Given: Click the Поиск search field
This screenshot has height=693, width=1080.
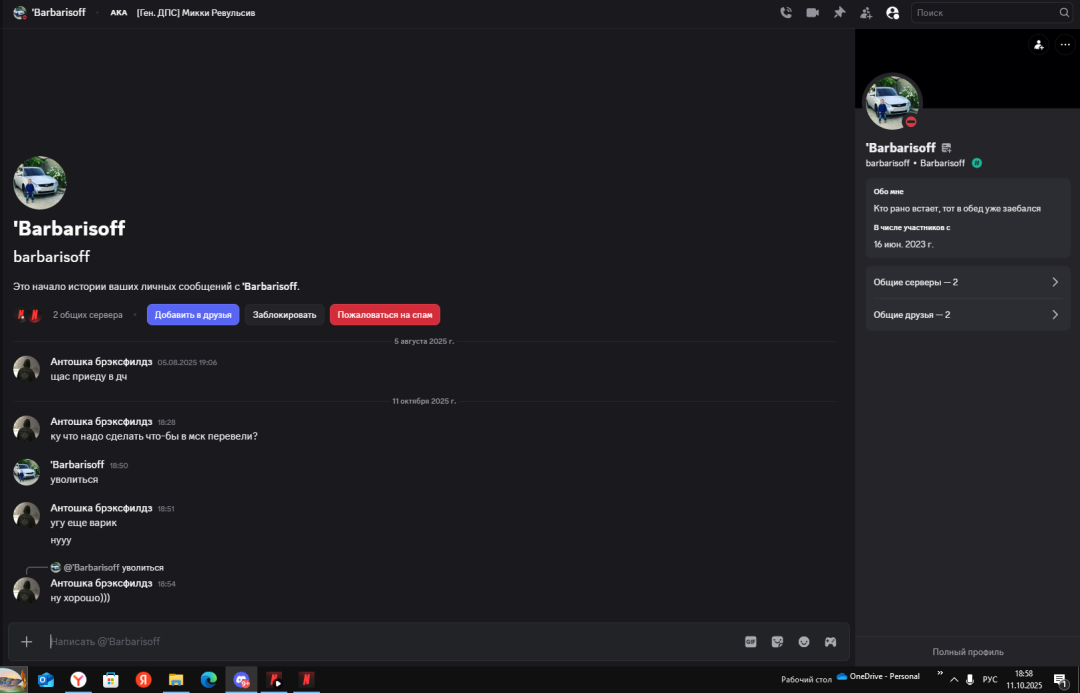Looking at the screenshot, I should click(x=984, y=13).
